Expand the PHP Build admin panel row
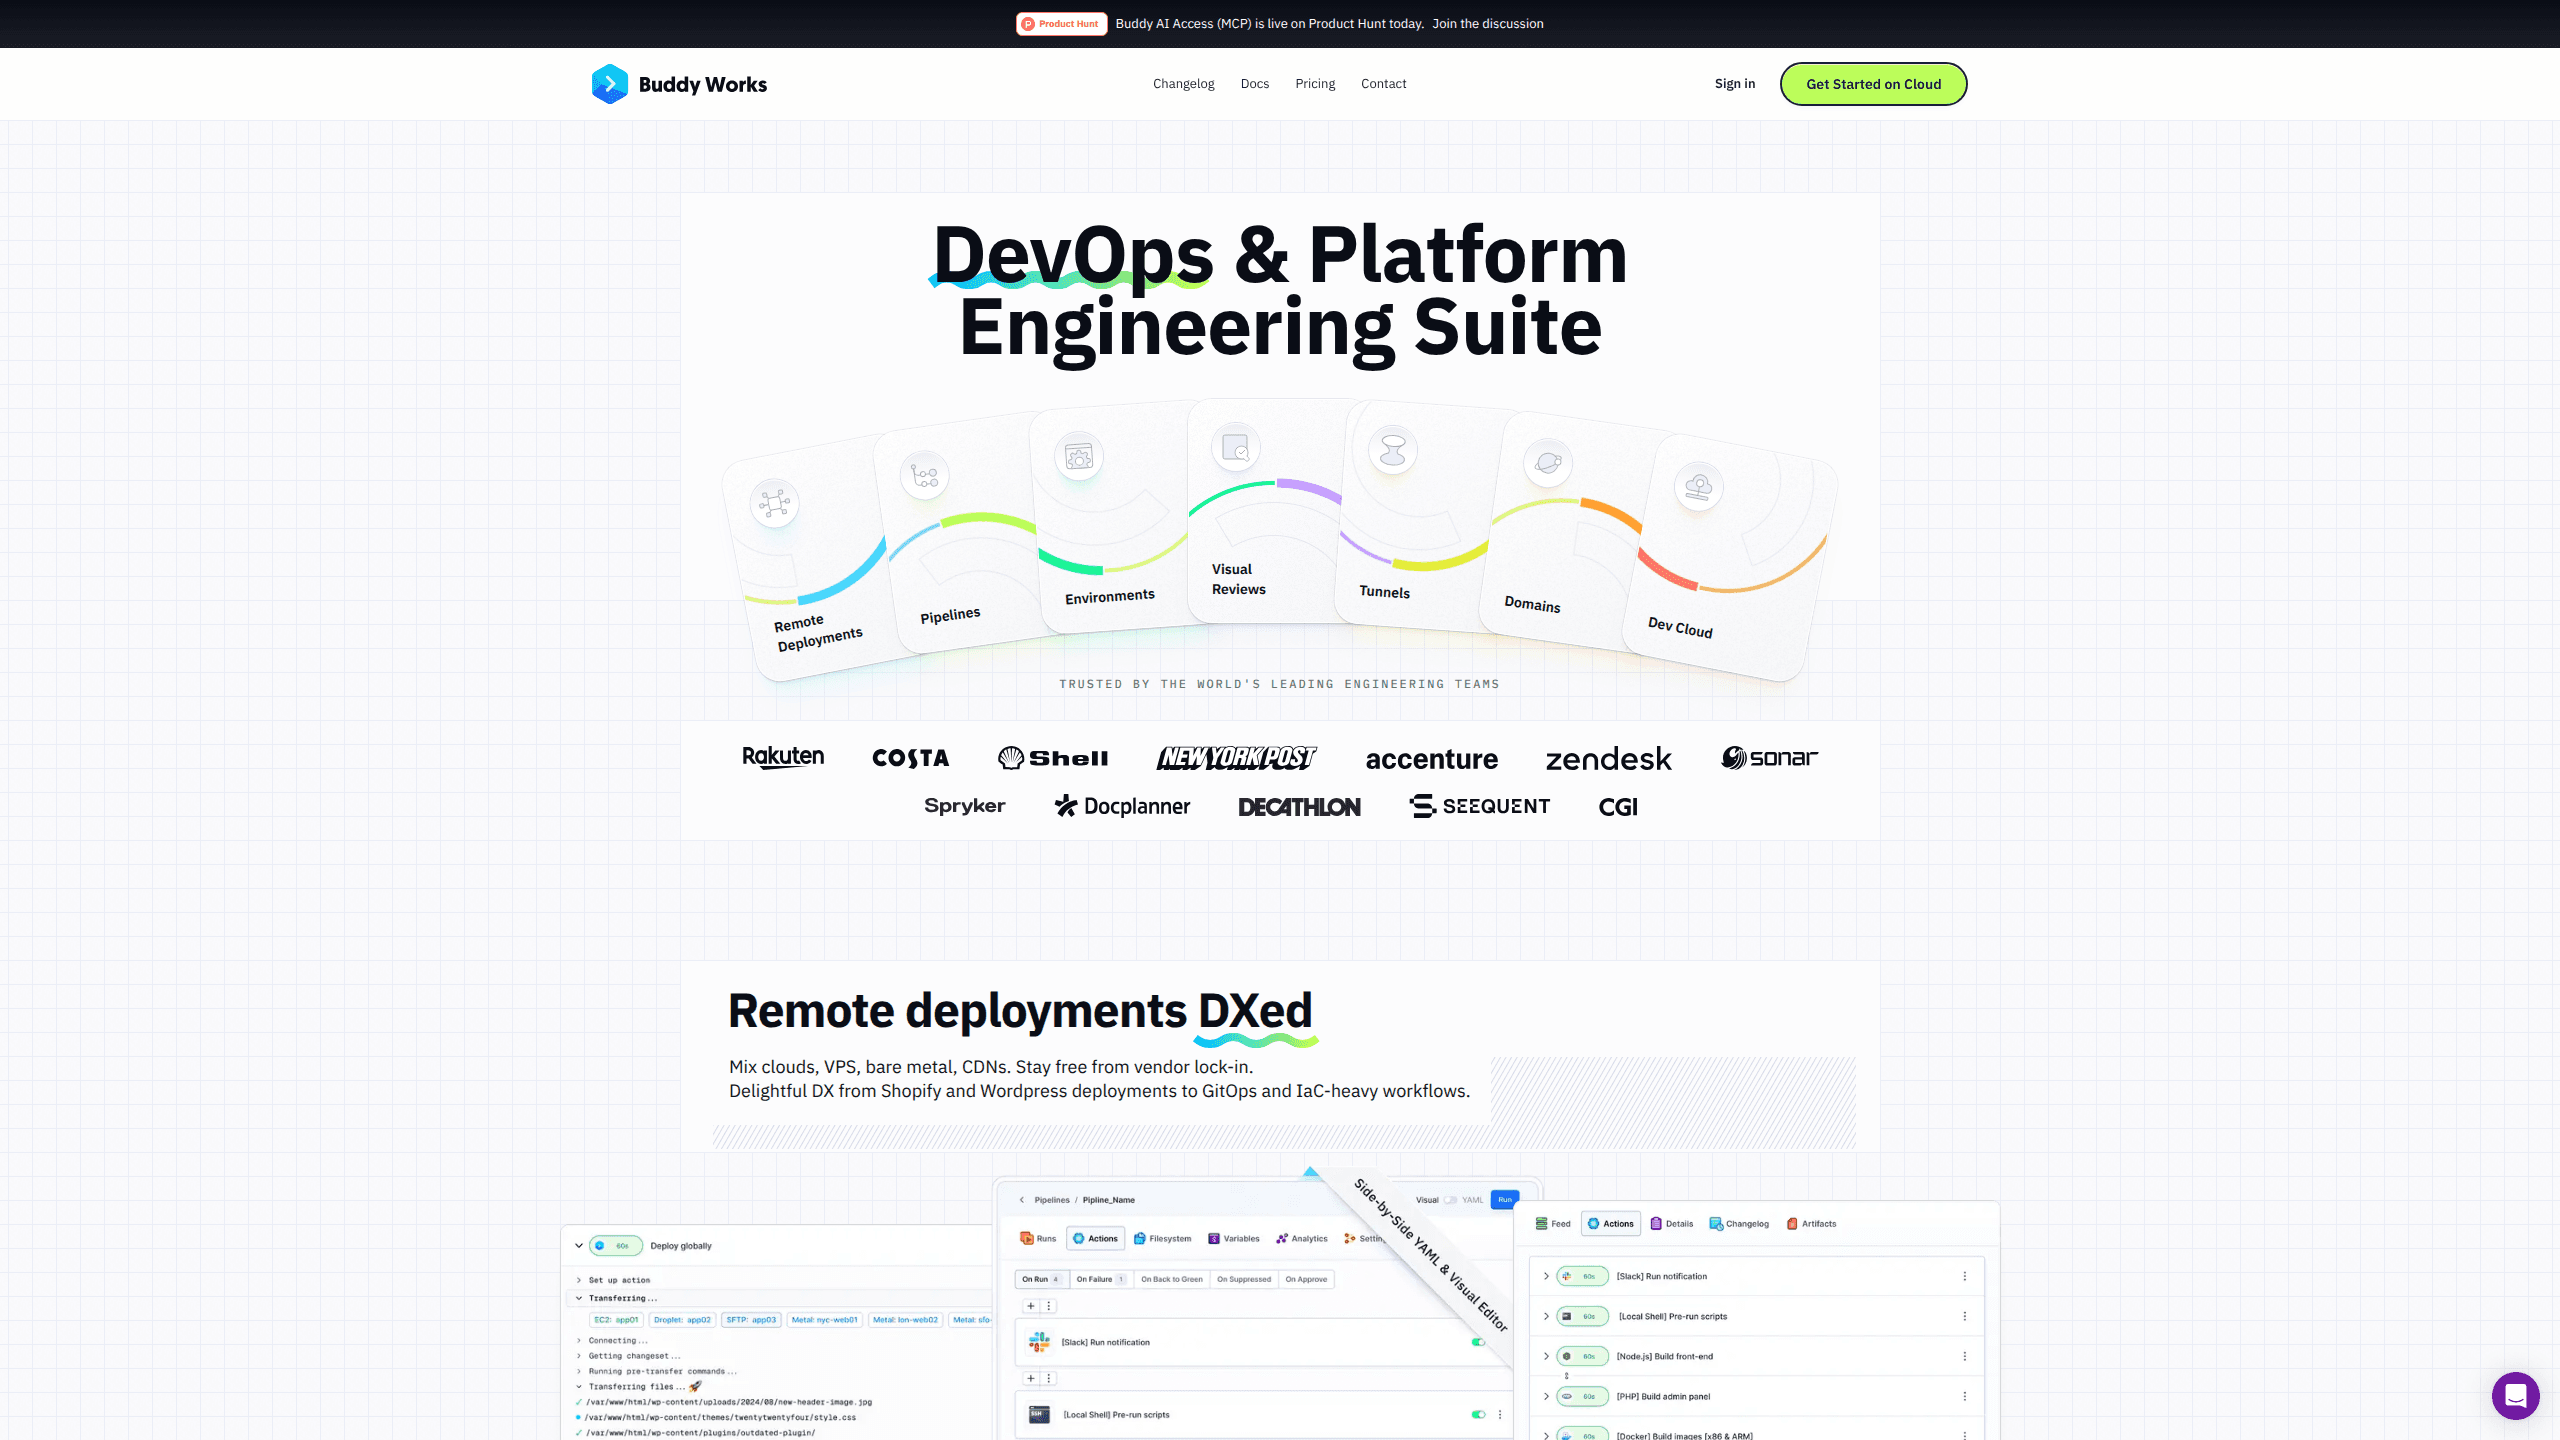2560x1440 pixels. pos(1546,1396)
